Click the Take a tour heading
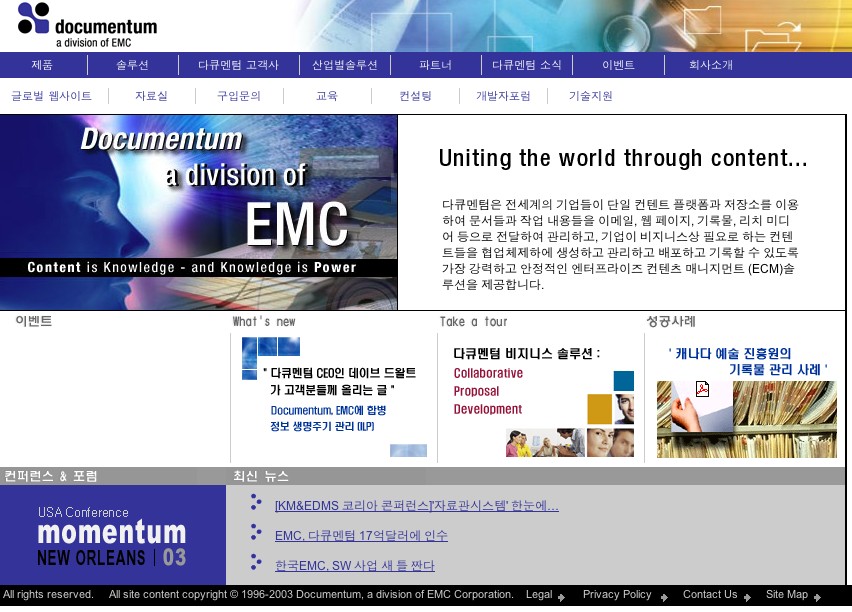 (x=473, y=322)
